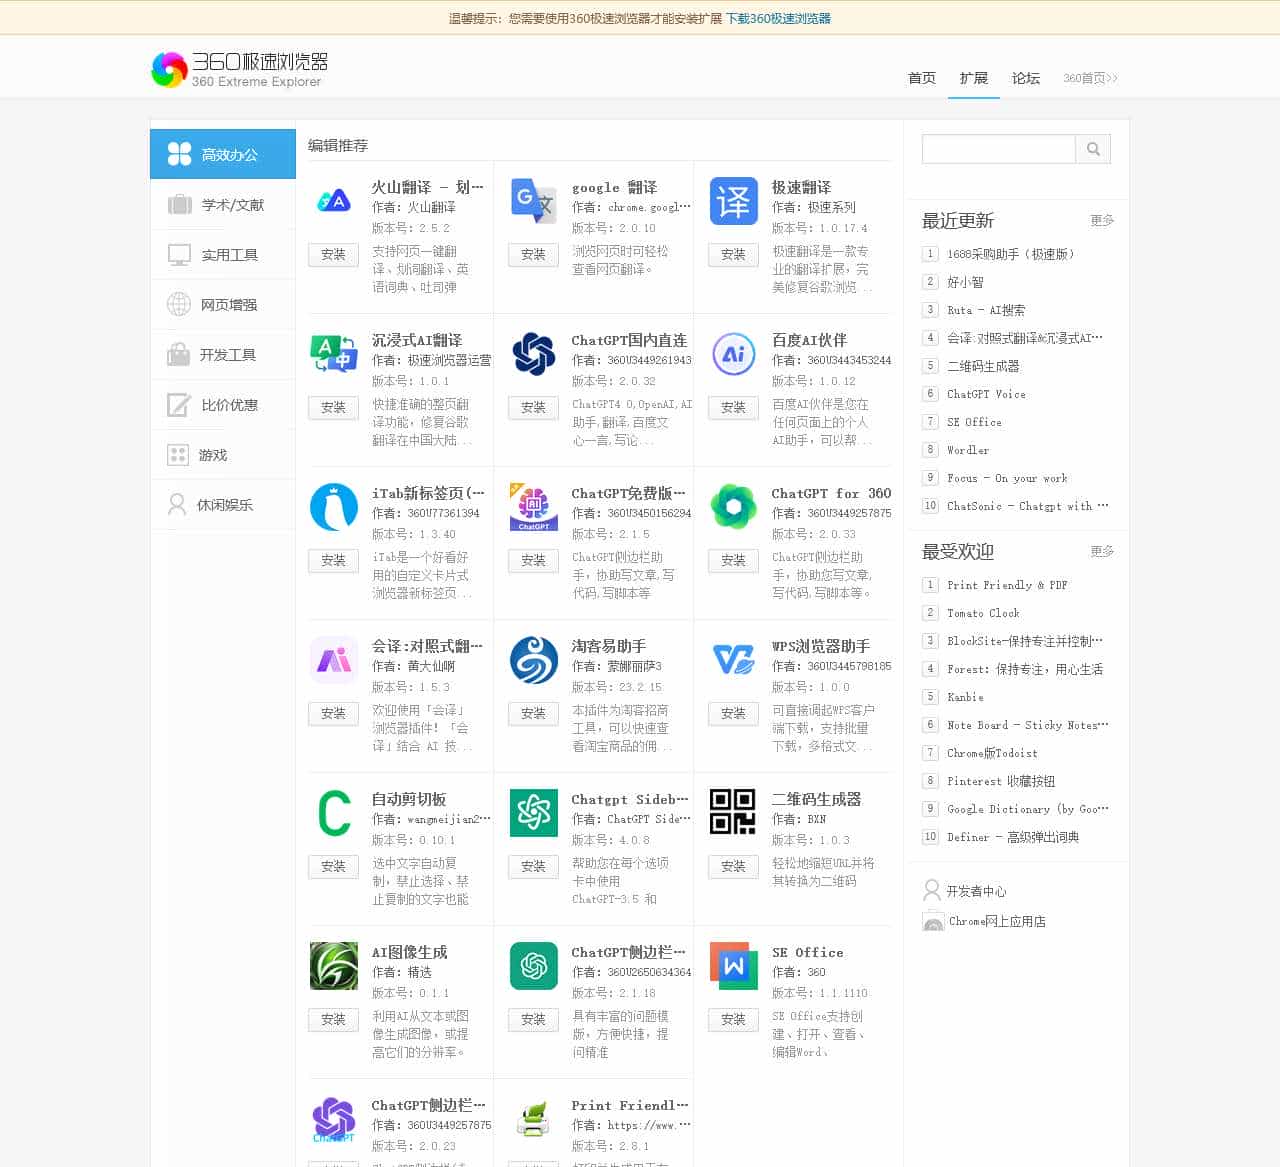Click the search magnifier button
1280x1167 pixels.
pos(1093,149)
